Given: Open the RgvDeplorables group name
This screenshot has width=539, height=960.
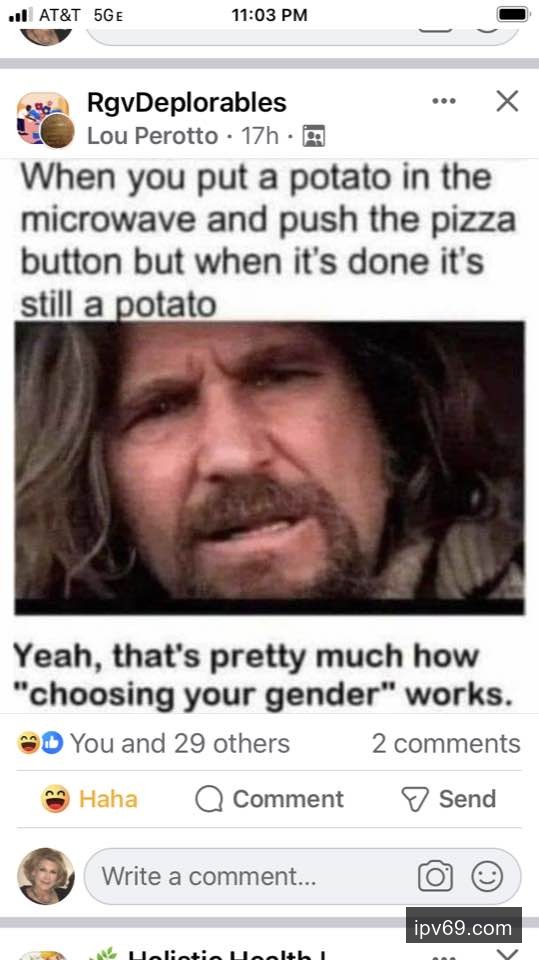Looking at the screenshot, I should point(187,102).
